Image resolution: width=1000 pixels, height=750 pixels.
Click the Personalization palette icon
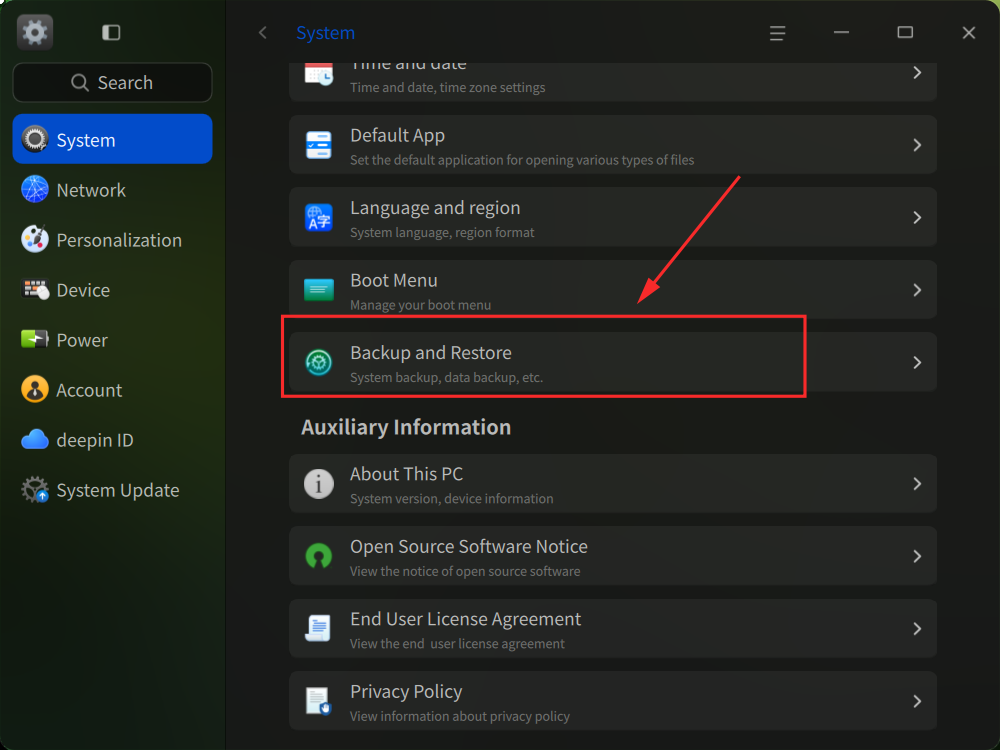pos(34,239)
